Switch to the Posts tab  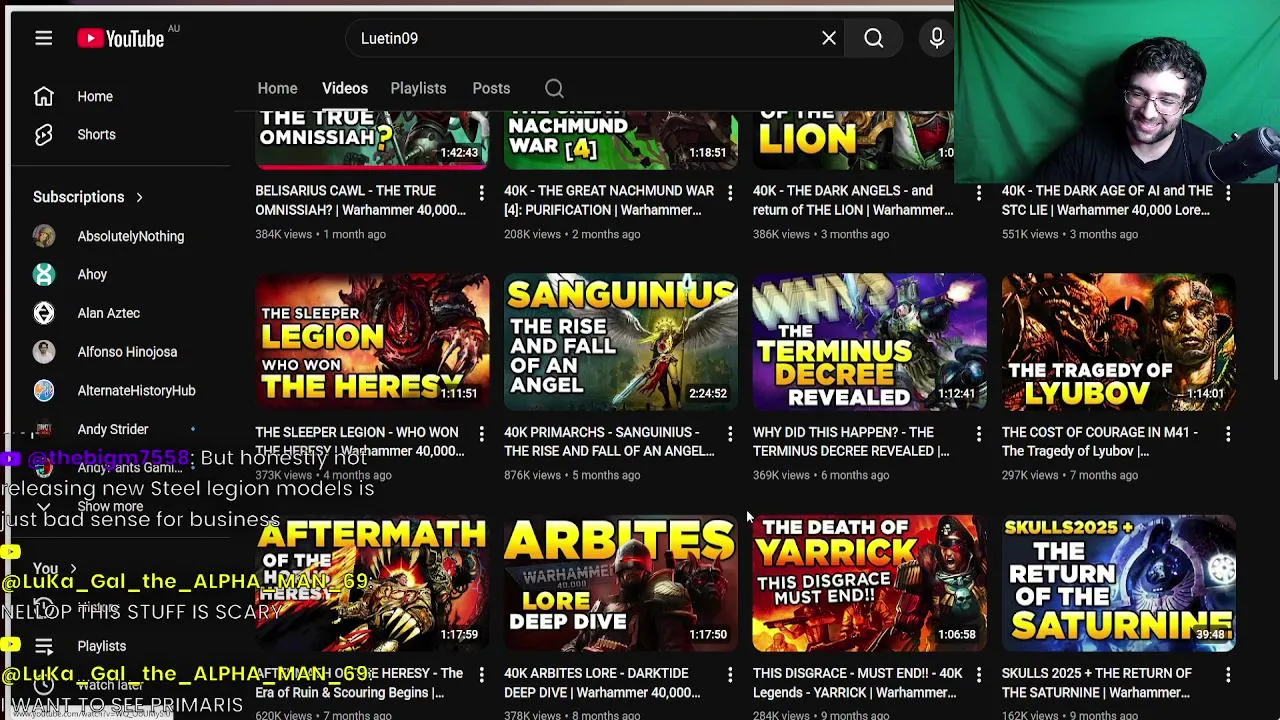pyautogui.click(x=491, y=88)
